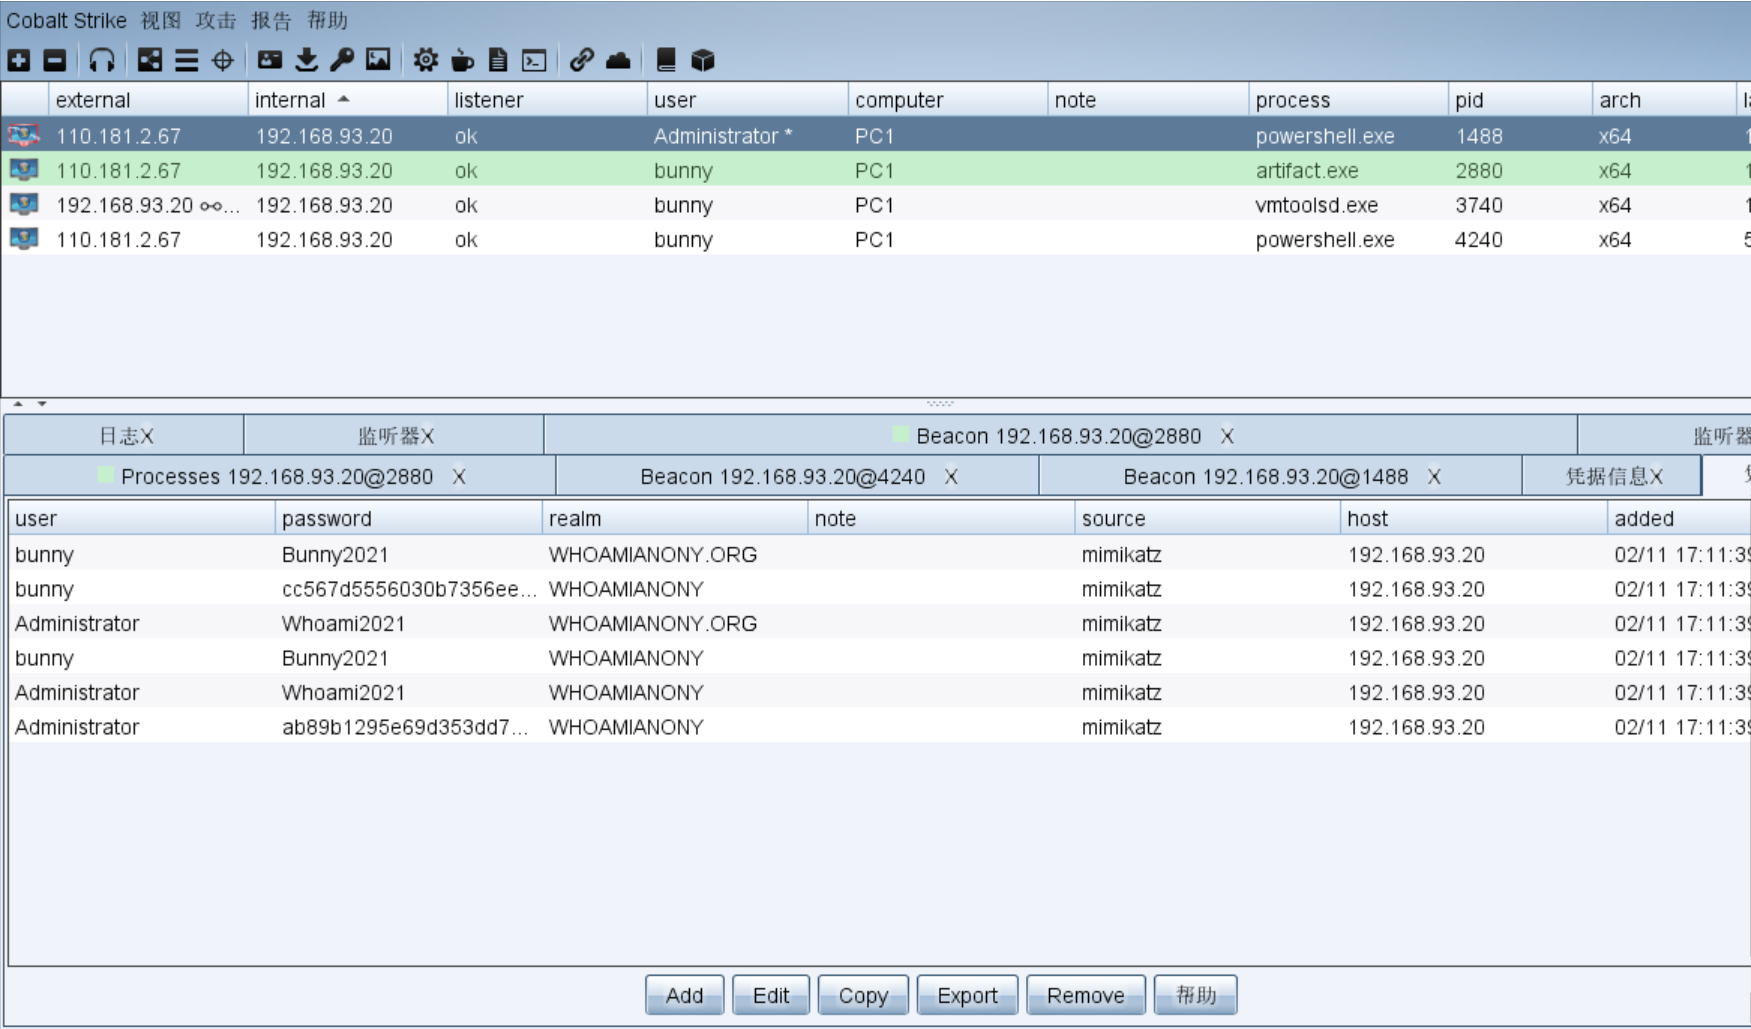This screenshot has height=1029, width=1751.
Task: Sort sessions by the arch column
Action: tap(1664, 100)
